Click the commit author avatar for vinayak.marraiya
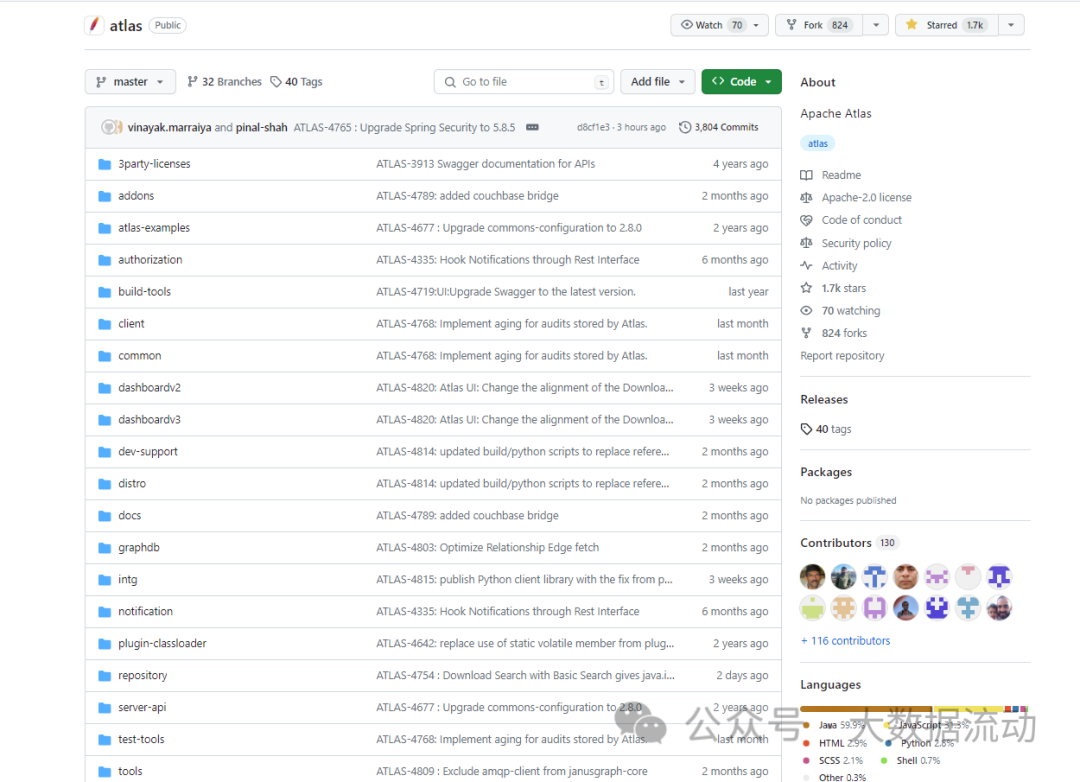 coord(110,127)
